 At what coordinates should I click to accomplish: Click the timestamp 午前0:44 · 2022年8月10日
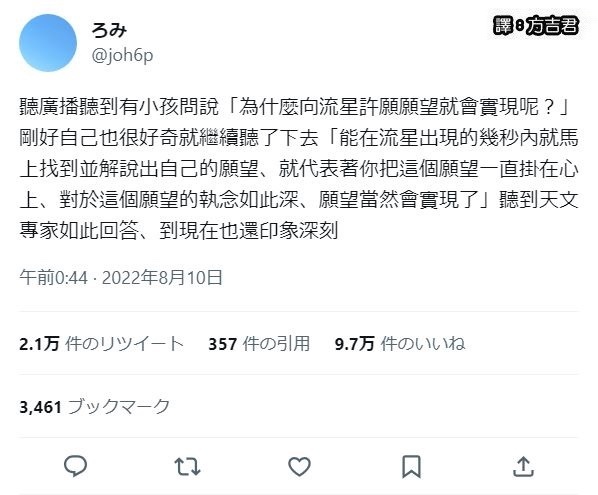121,277
